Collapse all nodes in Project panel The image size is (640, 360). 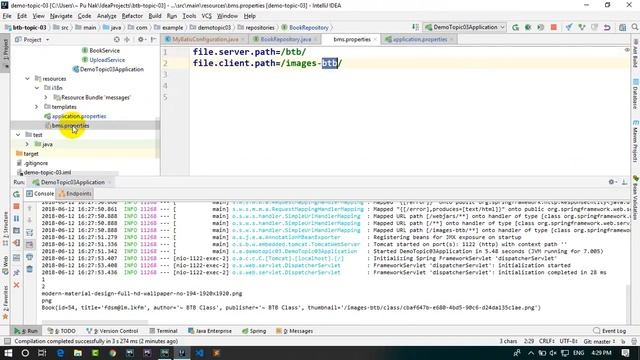click(127, 40)
